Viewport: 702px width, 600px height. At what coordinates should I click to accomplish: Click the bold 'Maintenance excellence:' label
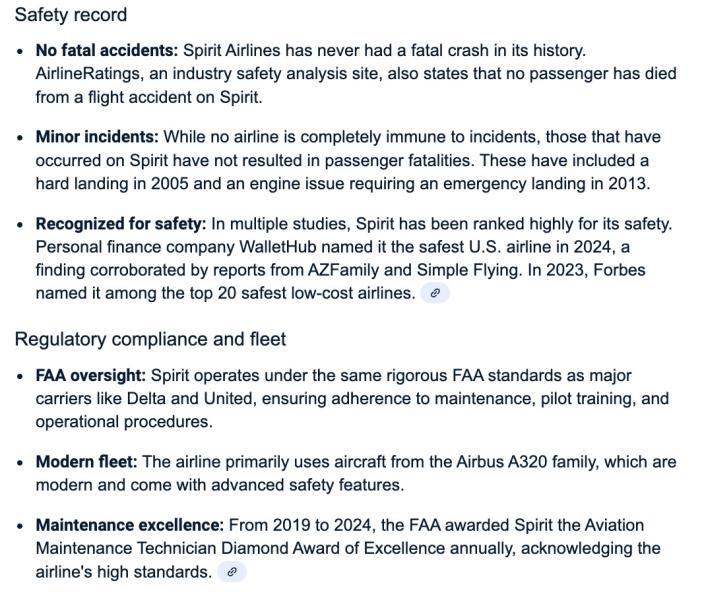click(x=129, y=525)
